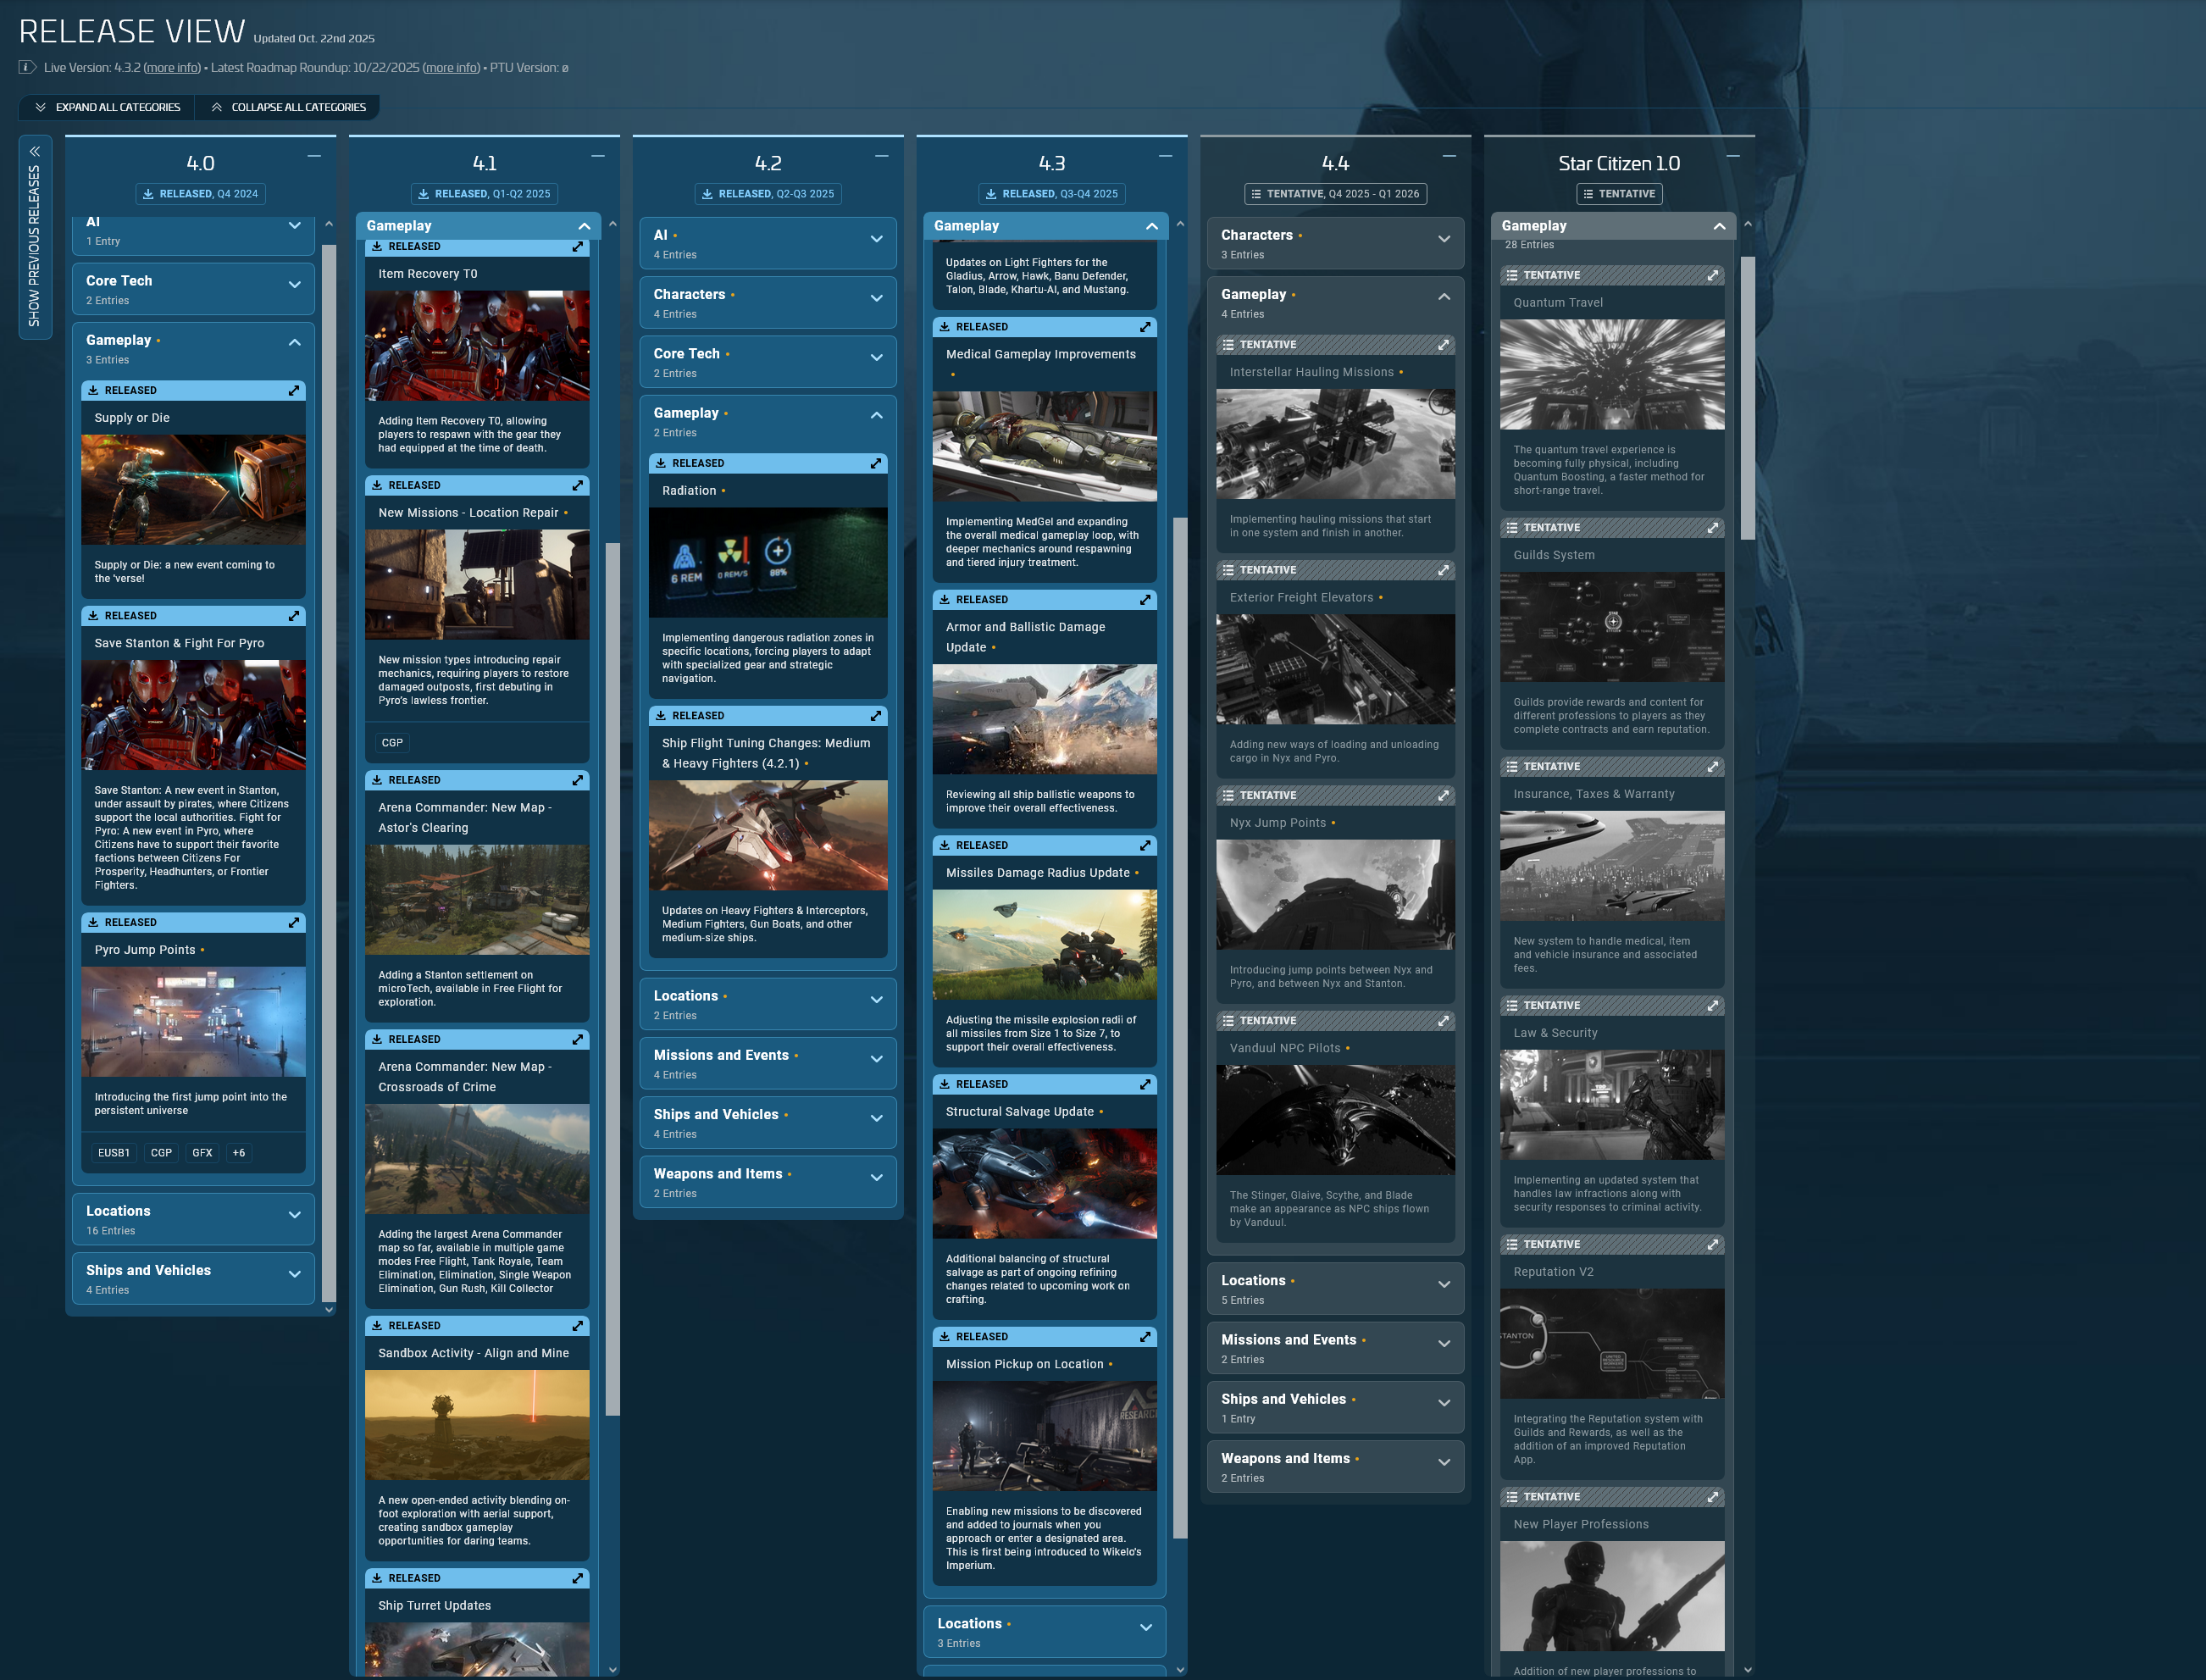Collapse the Gameplay category in 4.4

1444,297
